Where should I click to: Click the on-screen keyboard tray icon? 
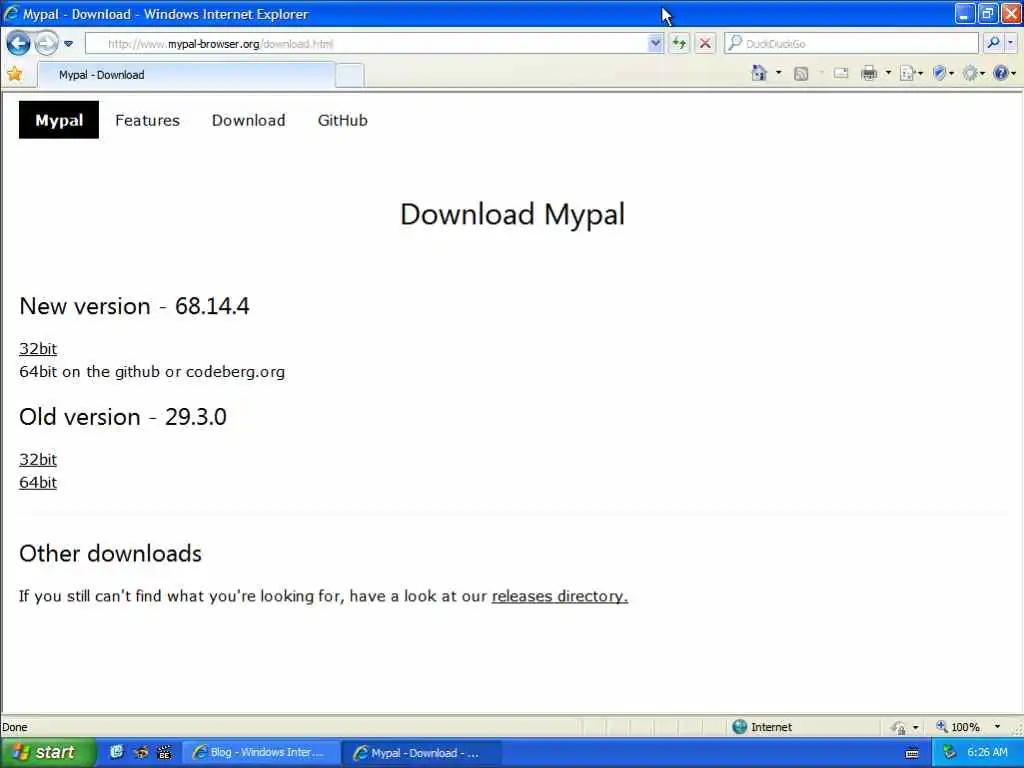coord(912,753)
